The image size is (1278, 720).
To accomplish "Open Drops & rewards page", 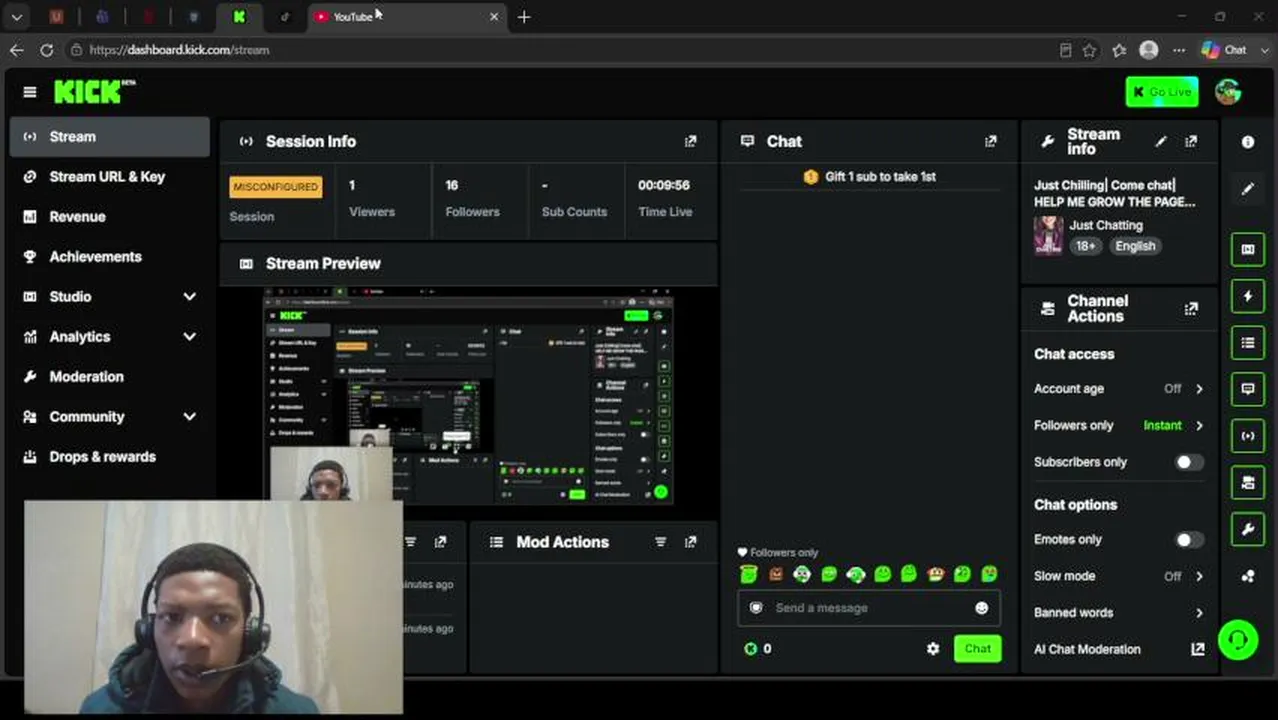I will (110, 457).
